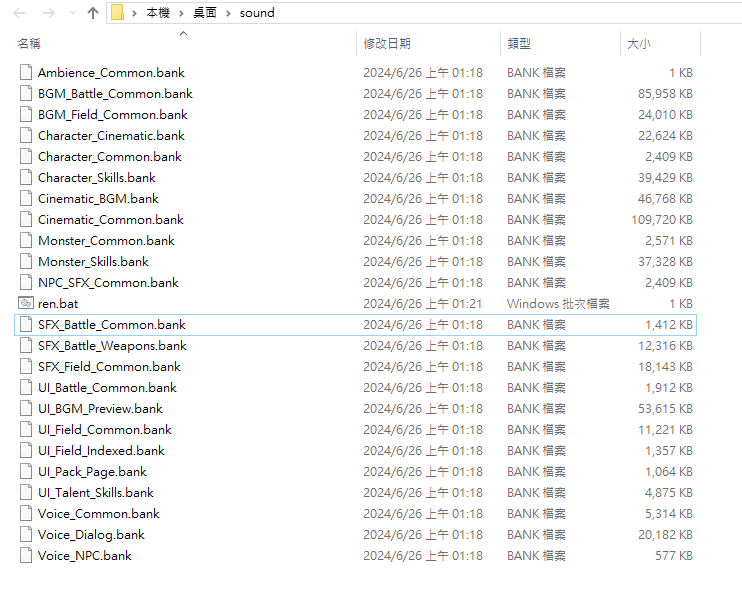Viewport: 742px width, 612px height.
Task: Expand the chevron after 本機 breadcrumb
Action: tap(181, 13)
